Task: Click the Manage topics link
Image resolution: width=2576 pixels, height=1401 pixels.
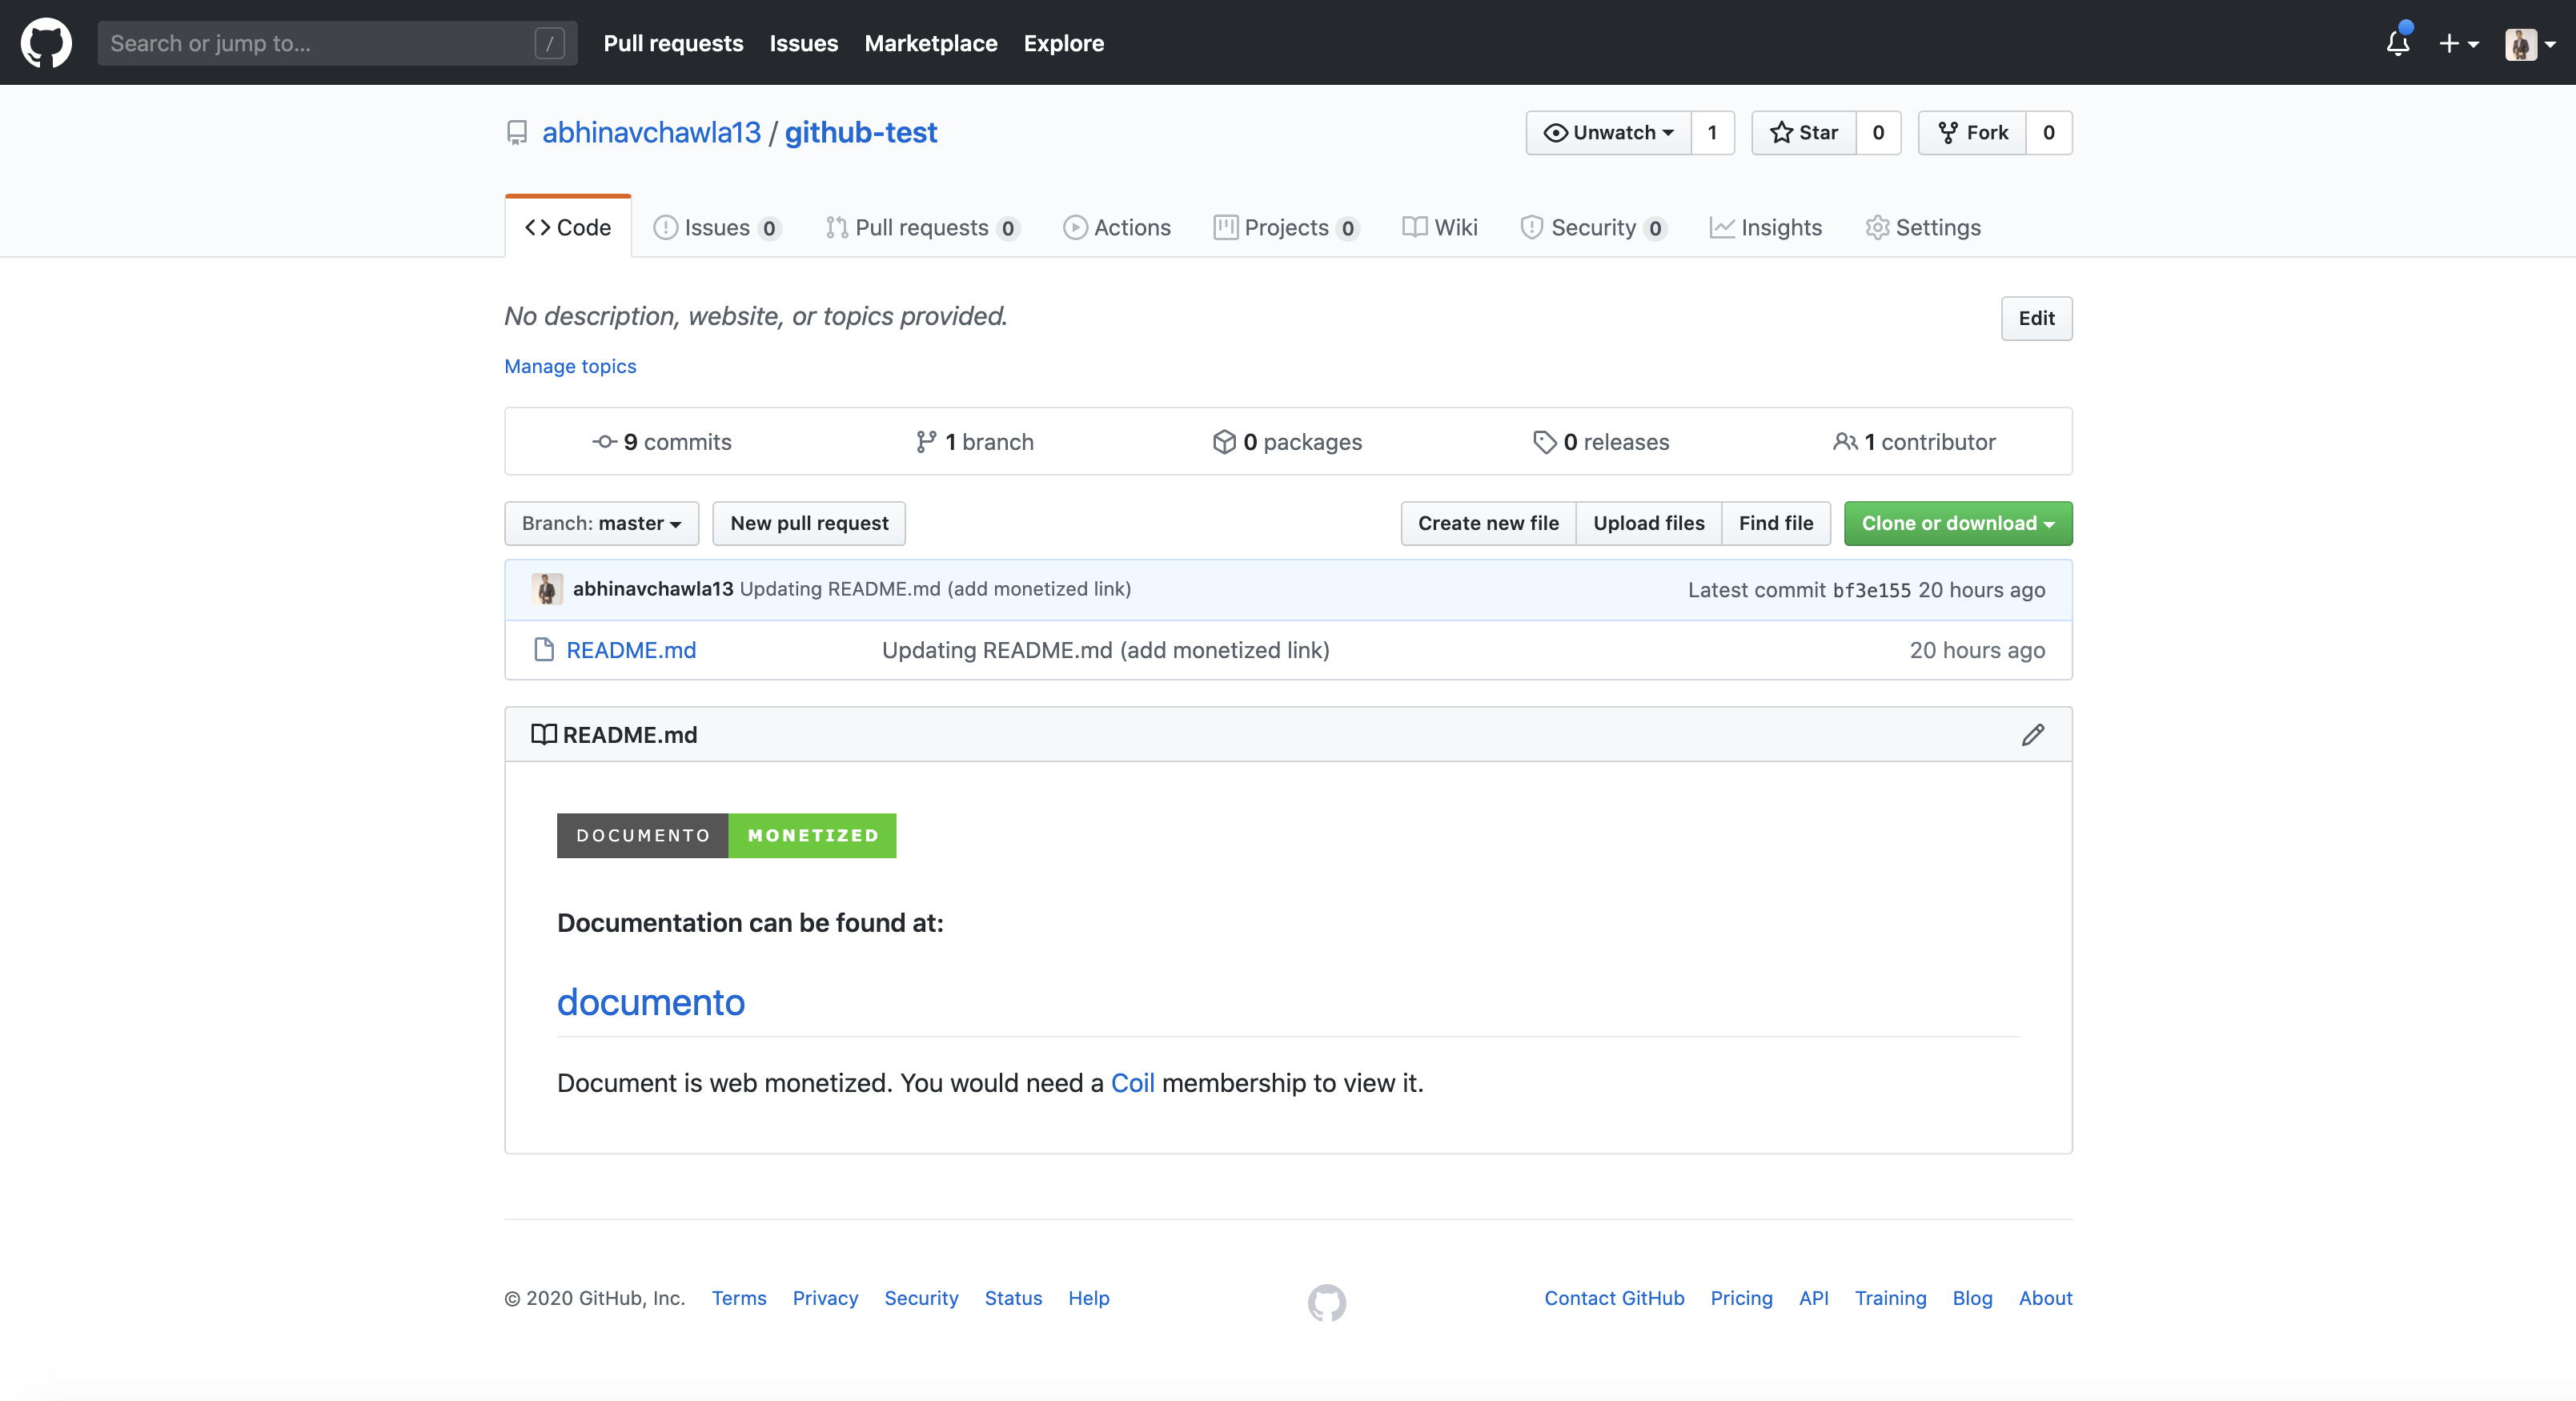Action: (570, 366)
